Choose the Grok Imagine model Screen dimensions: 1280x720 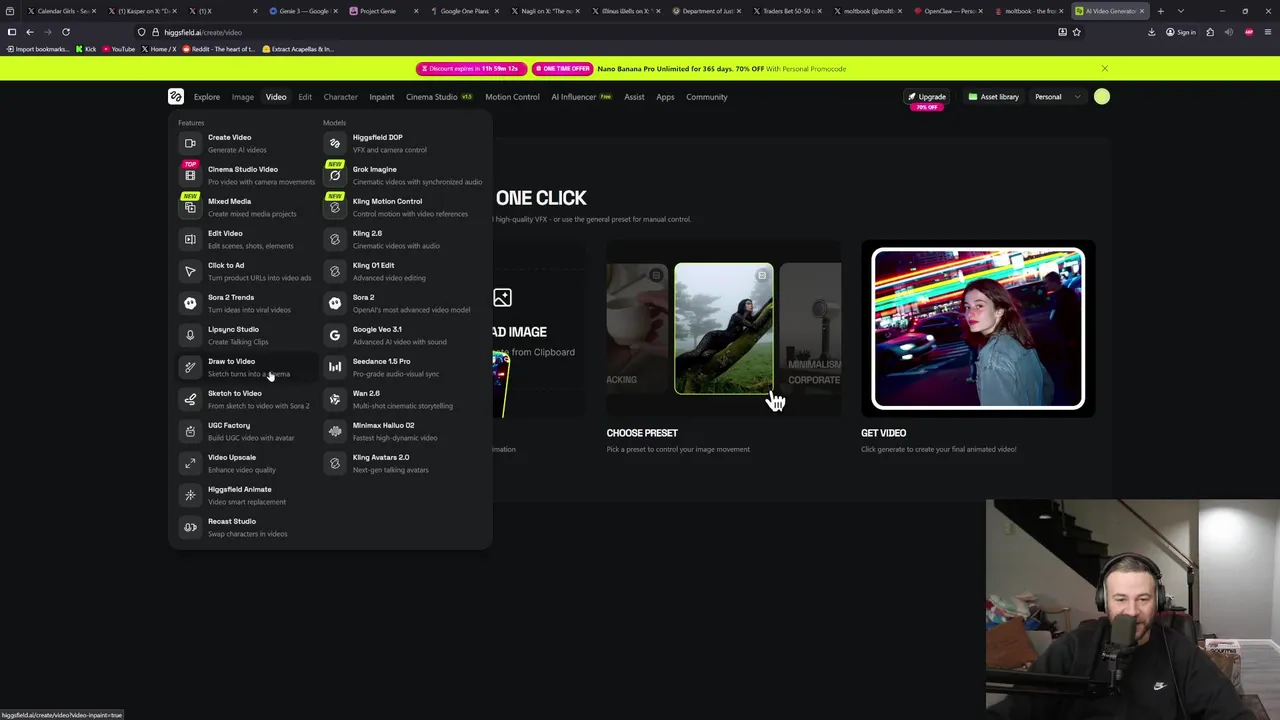click(403, 175)
